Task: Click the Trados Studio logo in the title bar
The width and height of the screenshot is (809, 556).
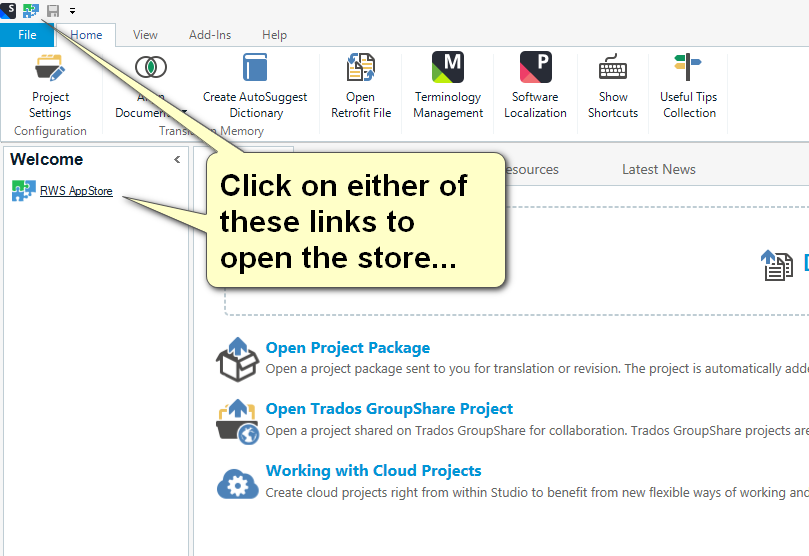Action: click(x=8, y=10)
